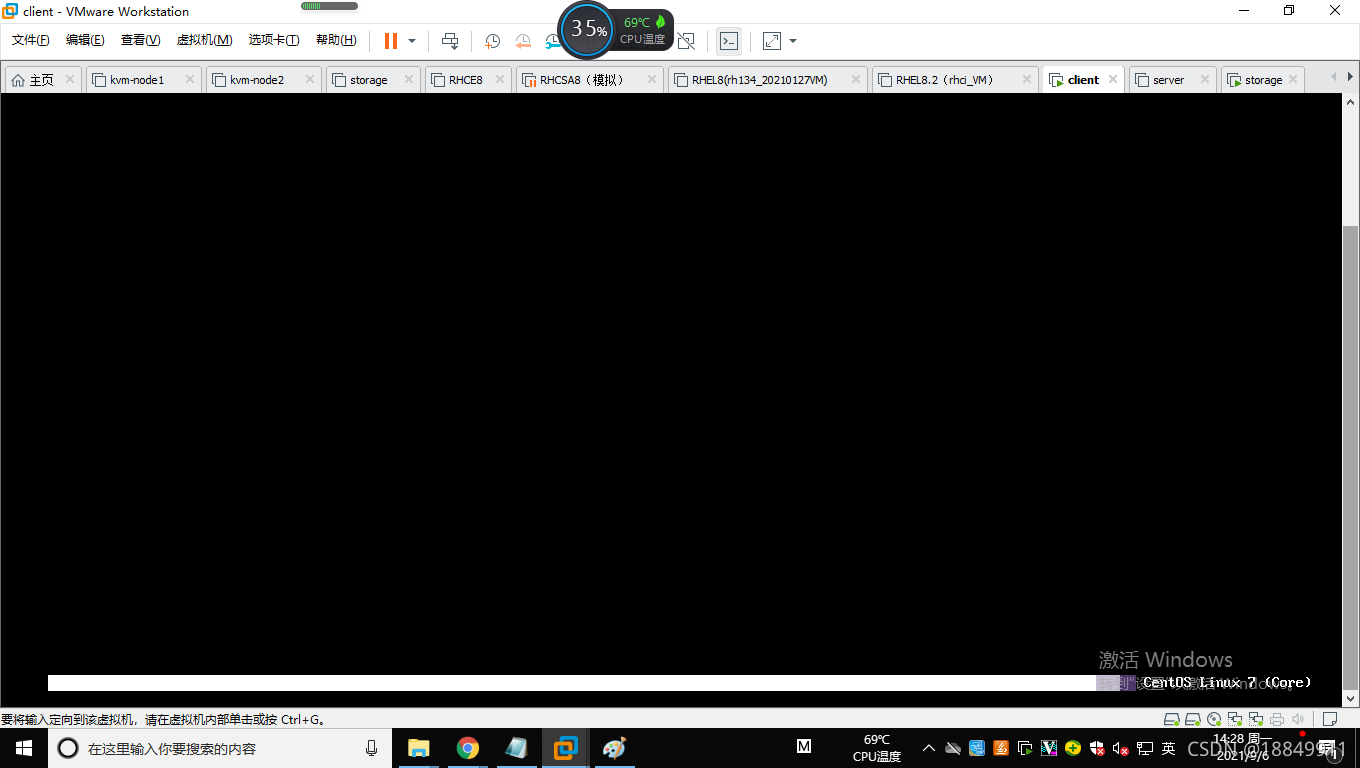Click inside the black VM console
This screenshot has width=1360, height=768.
coord(671,400)
